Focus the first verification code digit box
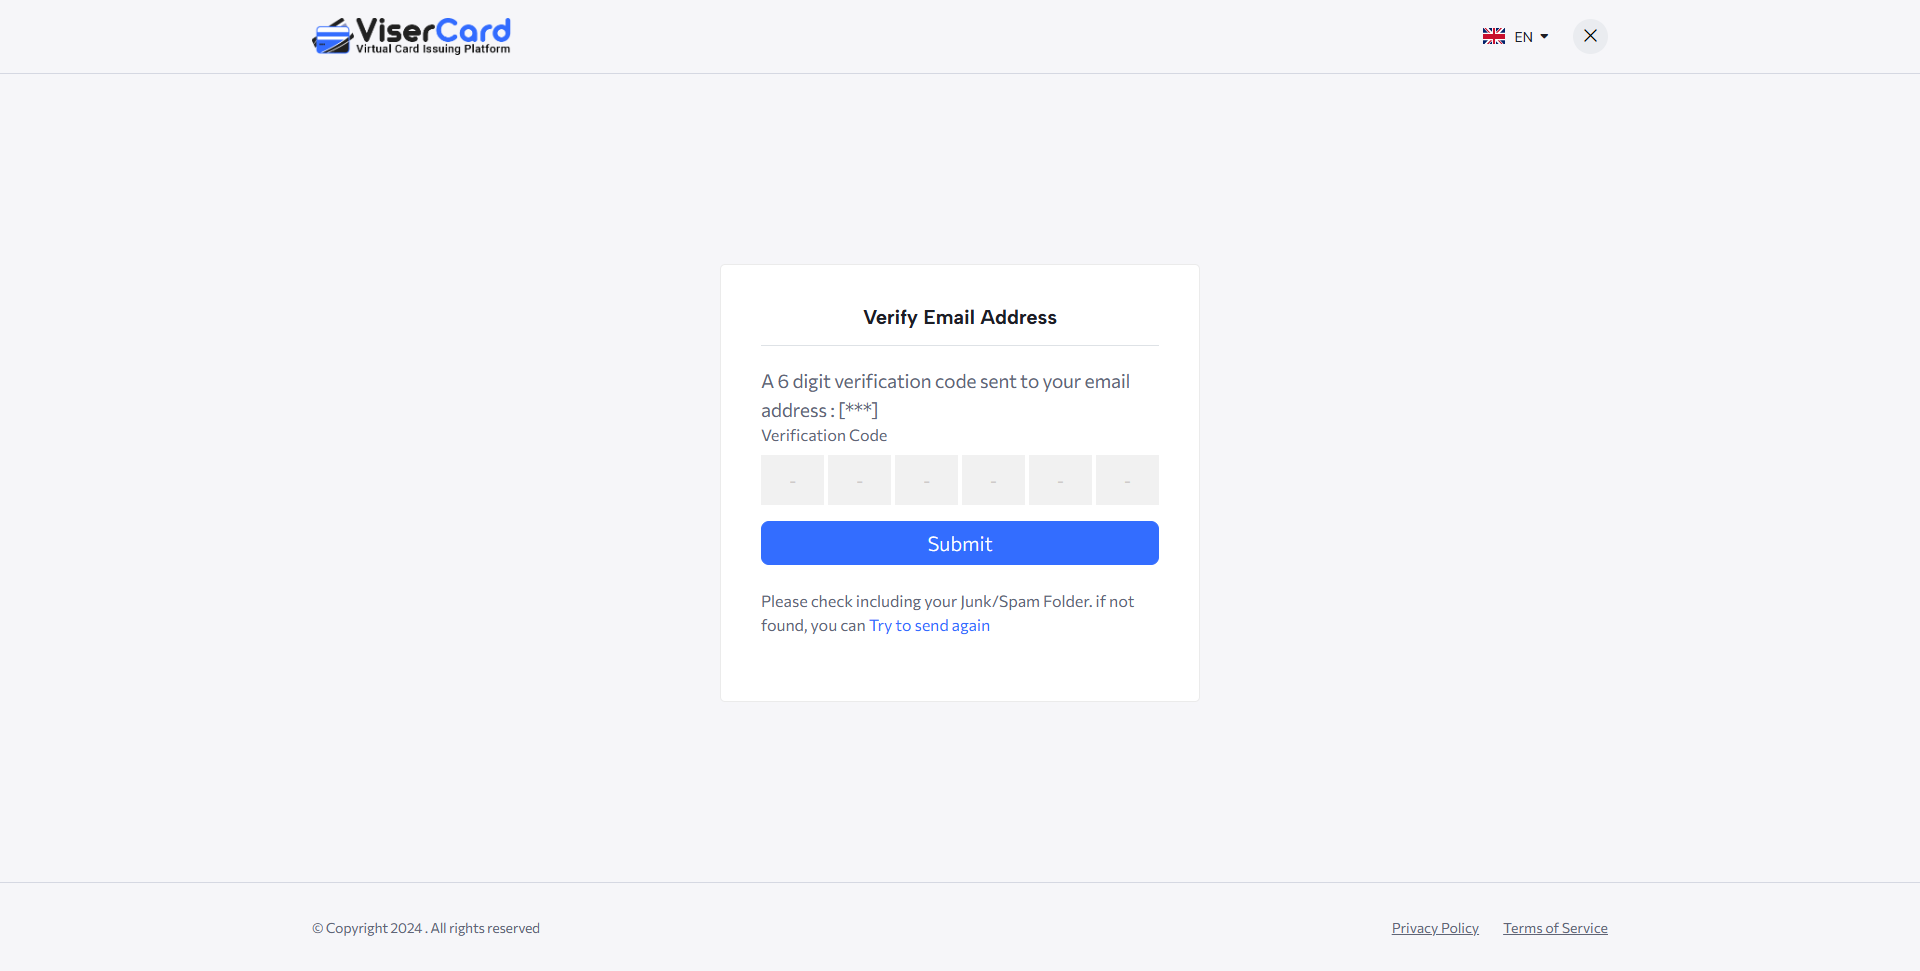This screenshot has width=1920, height=971. click(792, 481)
